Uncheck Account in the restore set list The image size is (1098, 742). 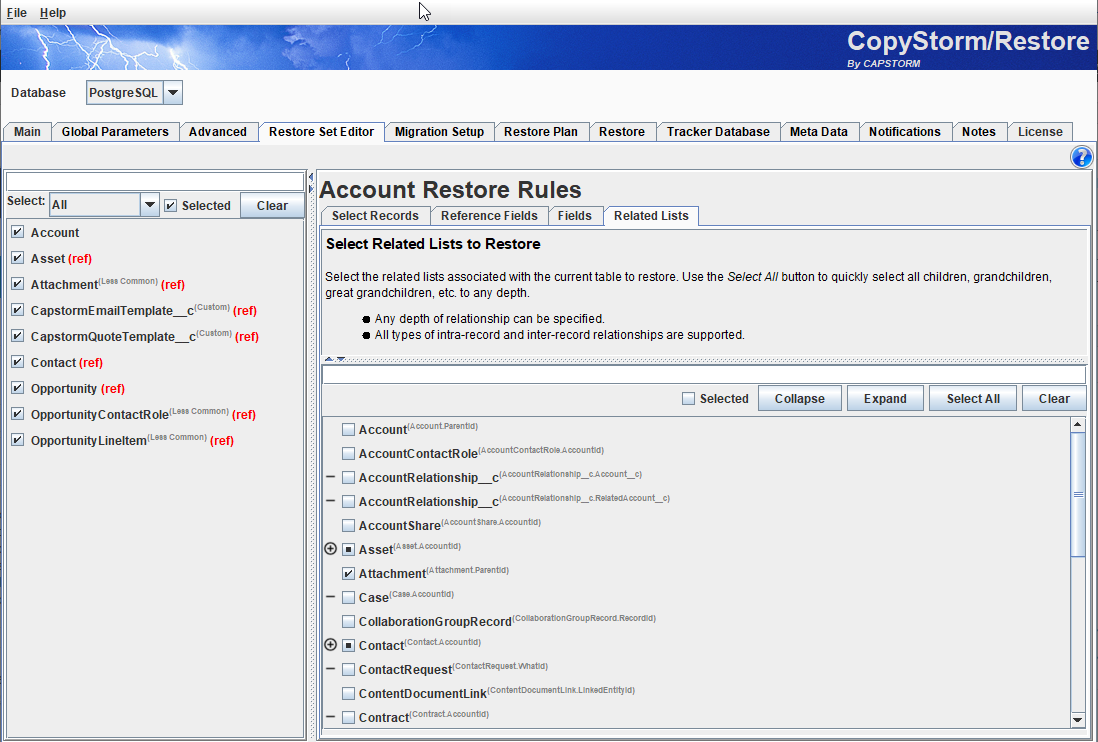(18, 232)
